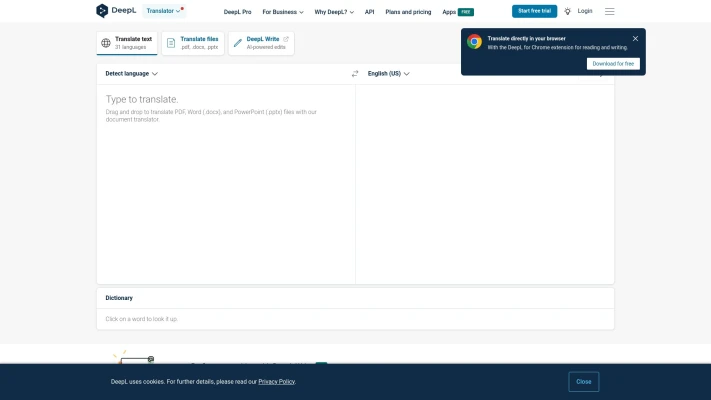Click the Chrome logo in the popup

tap(474, 42)
